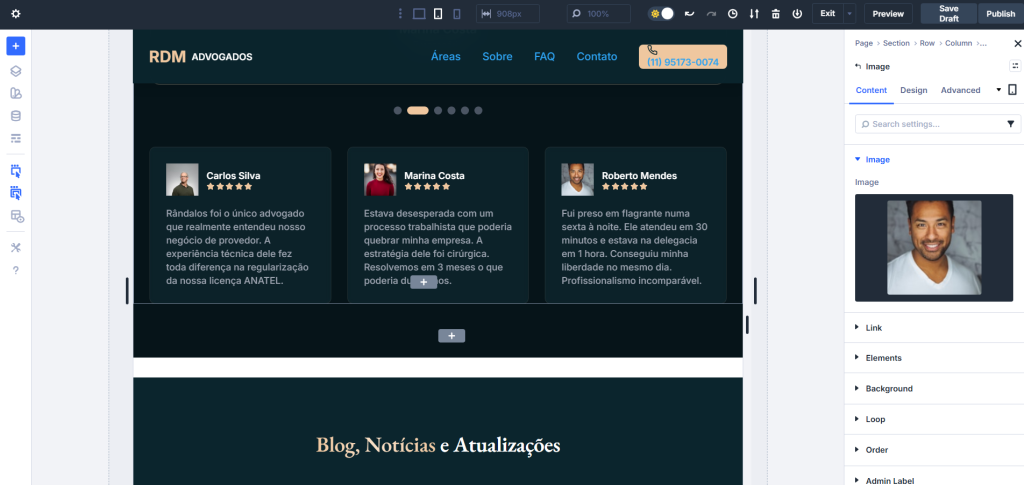This screenshot has width=1024, height=485.
Task: Open the layout view eye icon
Action: (x=16, y=215)
